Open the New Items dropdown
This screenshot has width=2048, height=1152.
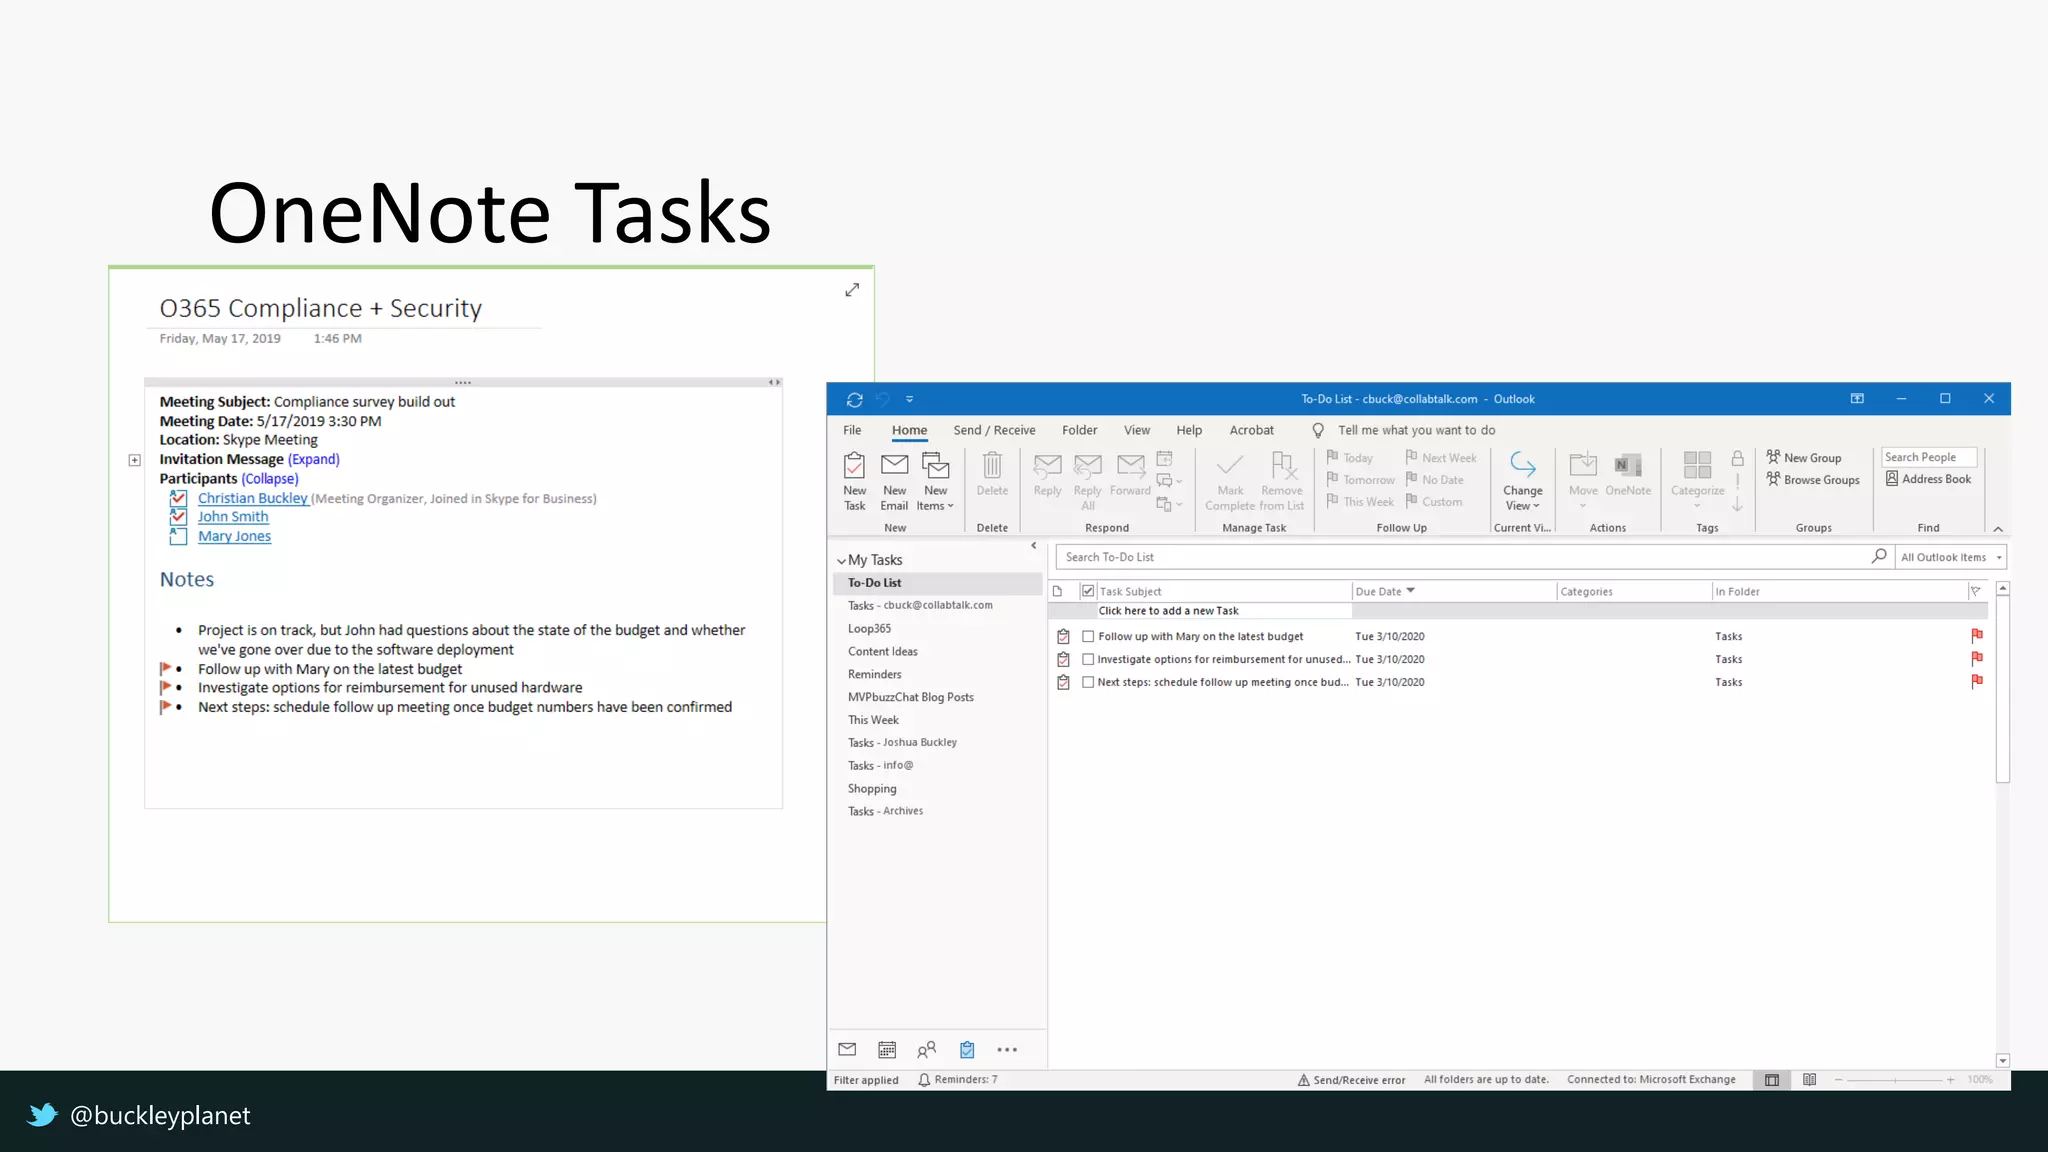pyautogui.click(x=935, y=480)
